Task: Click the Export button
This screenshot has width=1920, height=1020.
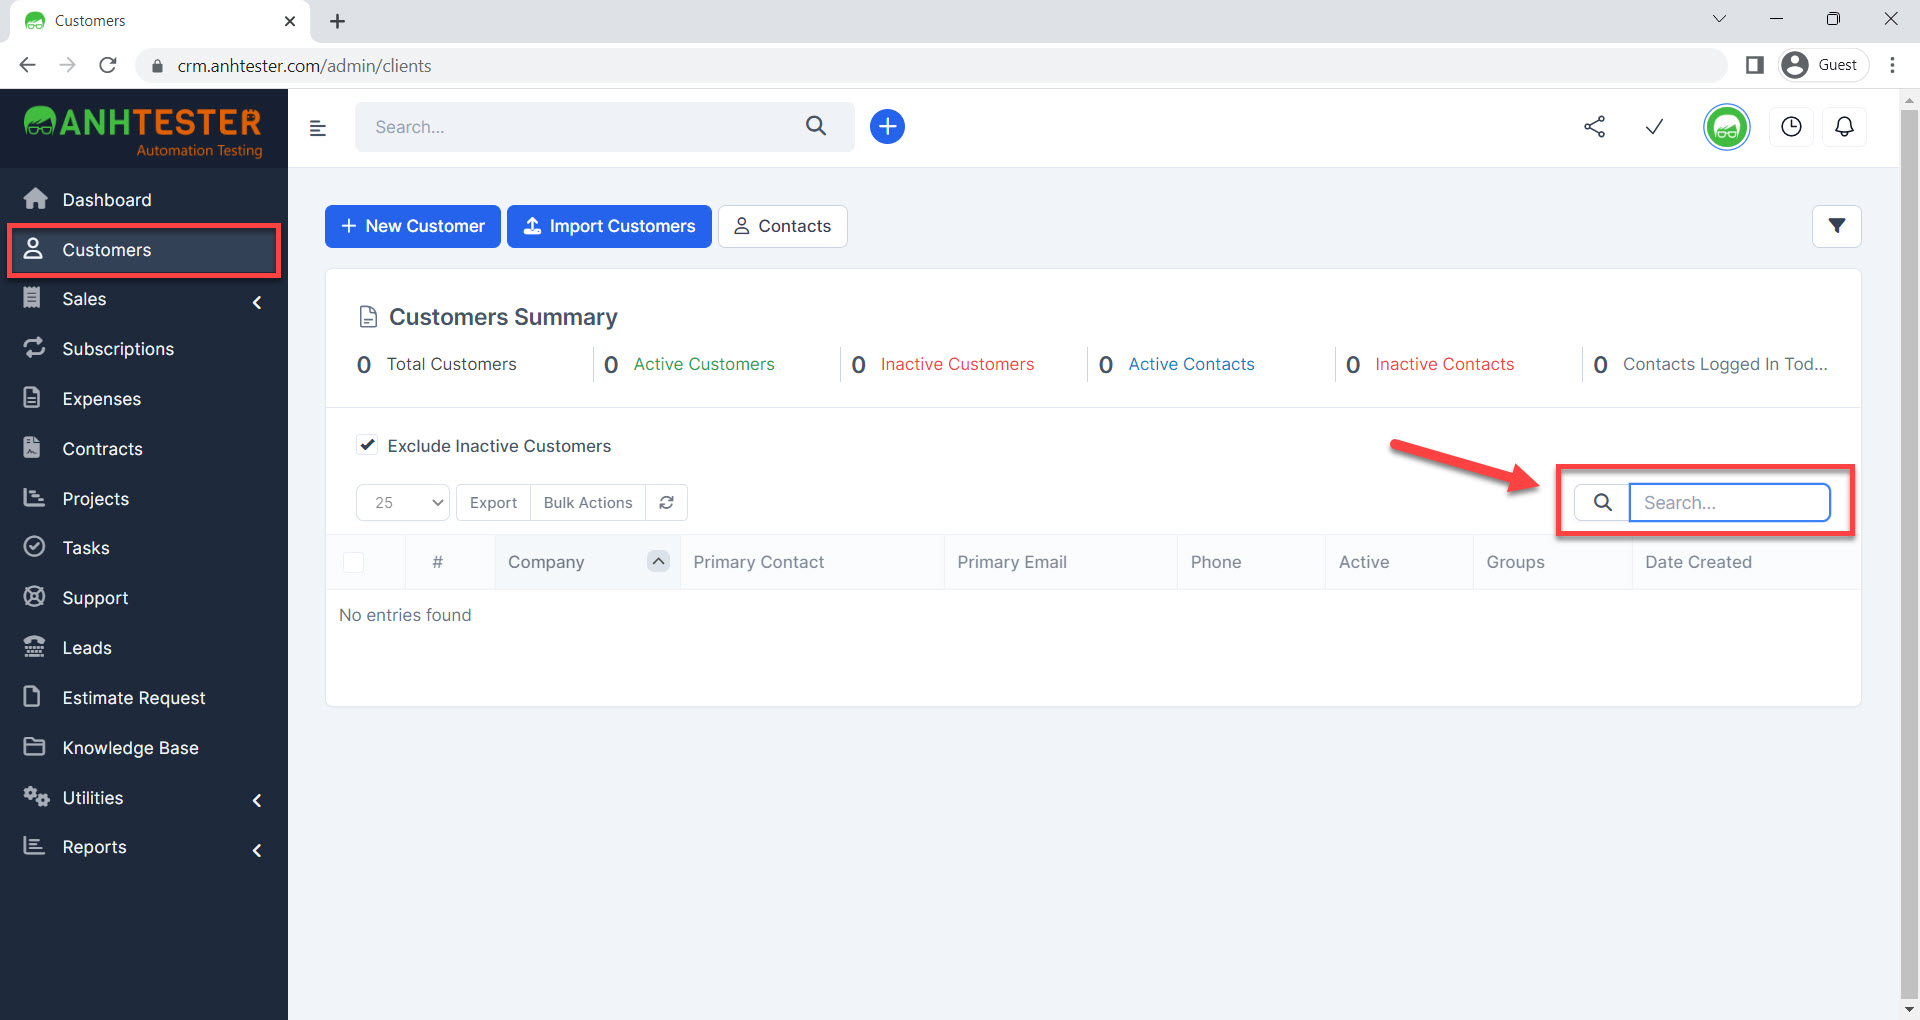Action: tap(493, 503)
